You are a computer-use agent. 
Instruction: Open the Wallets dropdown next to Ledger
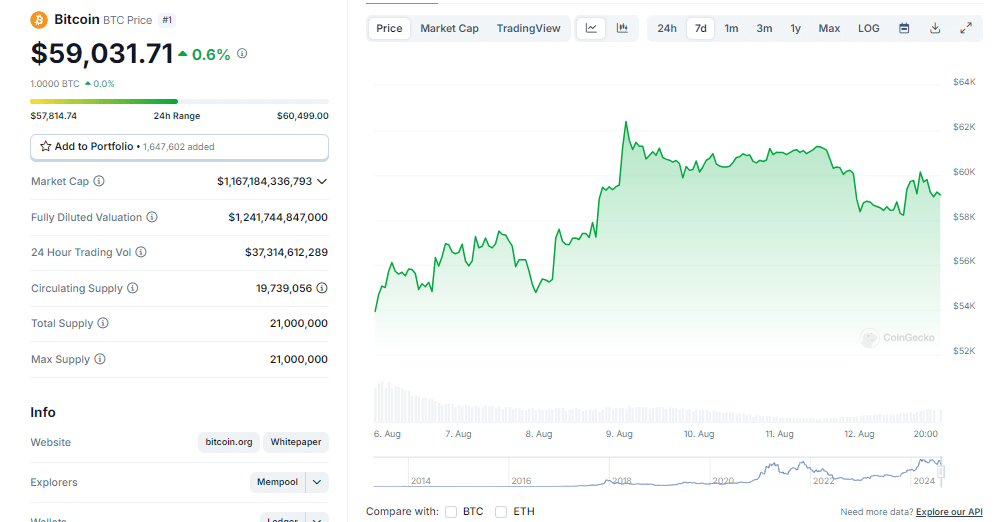tap(317, 518)
